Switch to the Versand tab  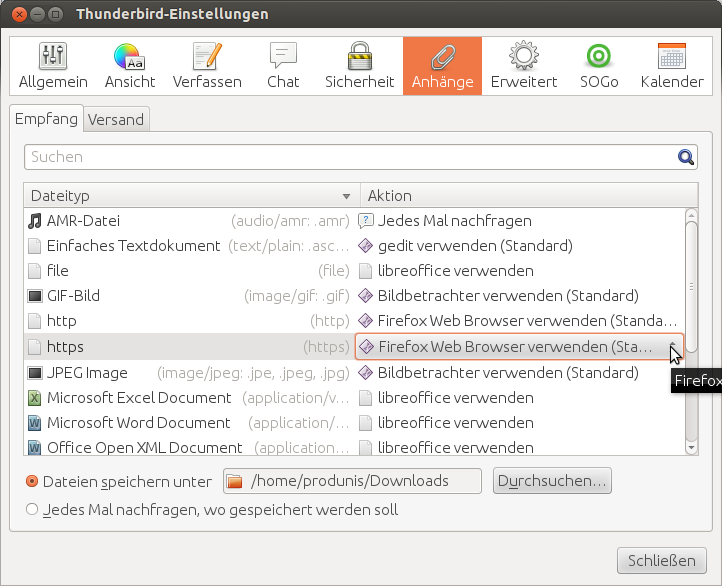click(116, 120)
